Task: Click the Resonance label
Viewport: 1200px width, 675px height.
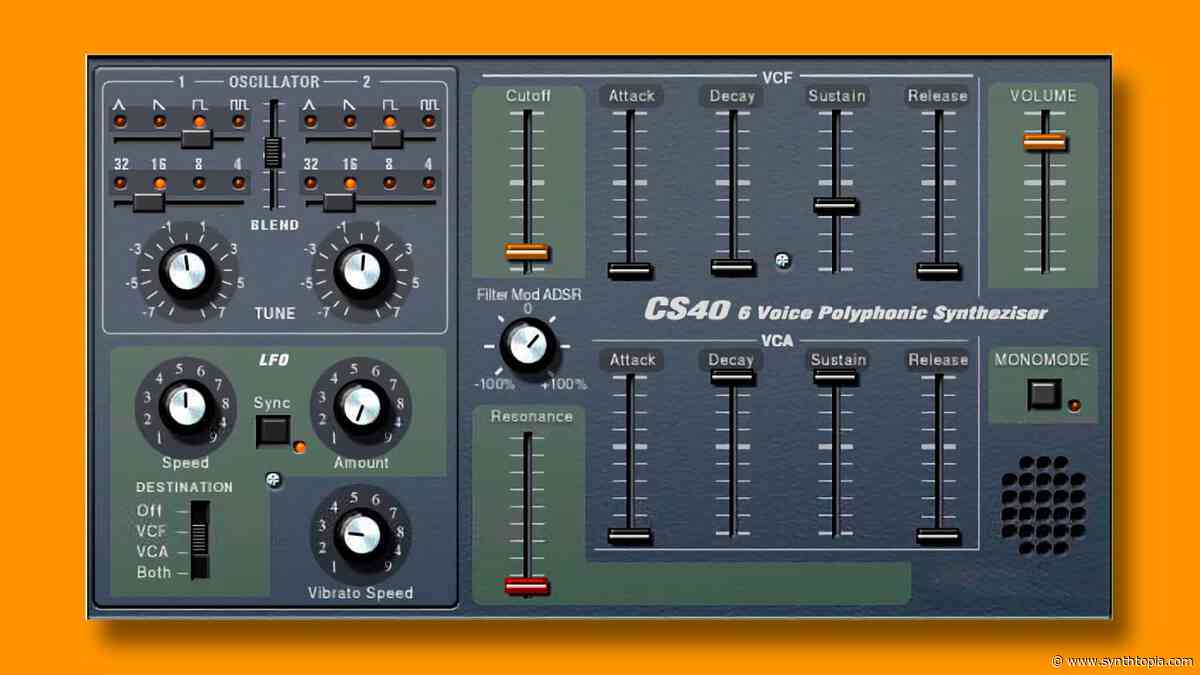Action: tap(531, 416)
